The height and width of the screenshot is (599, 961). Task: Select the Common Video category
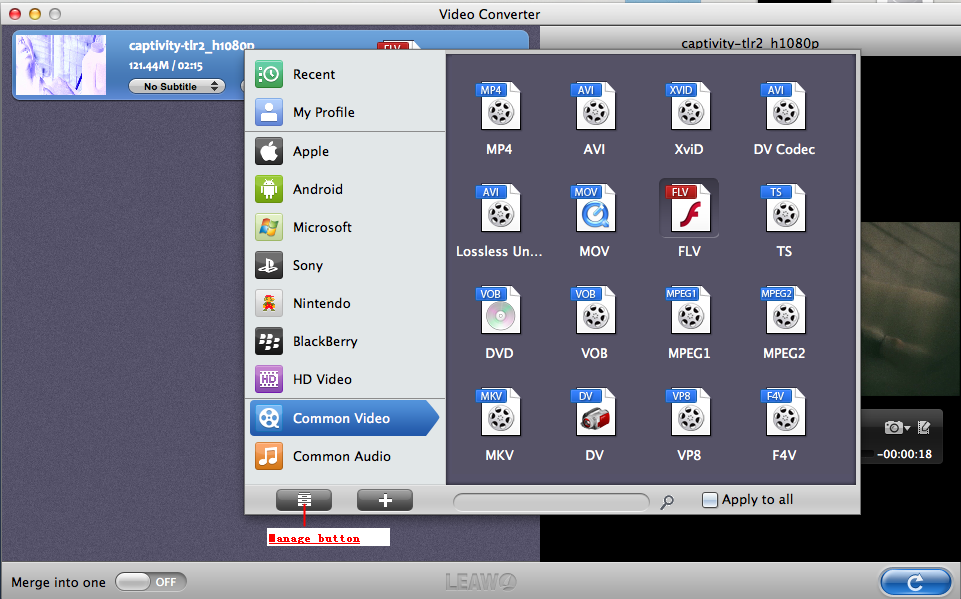point(344,418)
